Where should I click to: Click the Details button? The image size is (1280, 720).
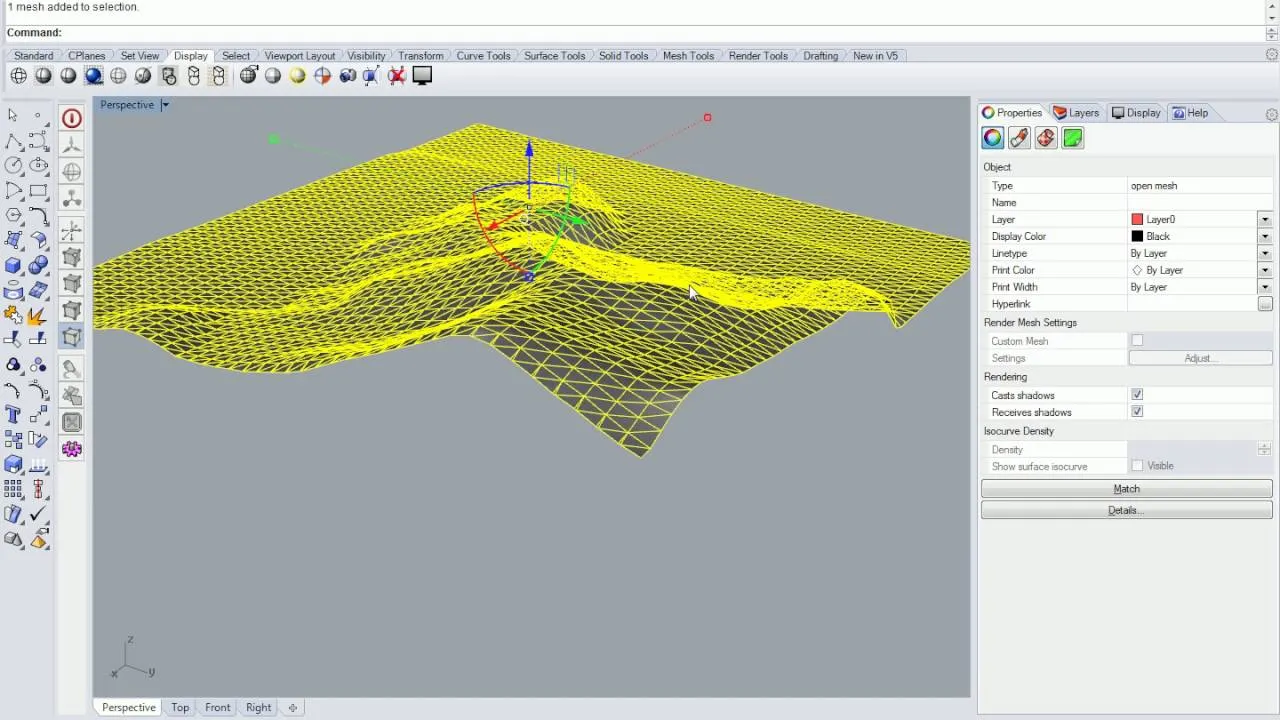pyautogui.click(x=1126, y=510)
